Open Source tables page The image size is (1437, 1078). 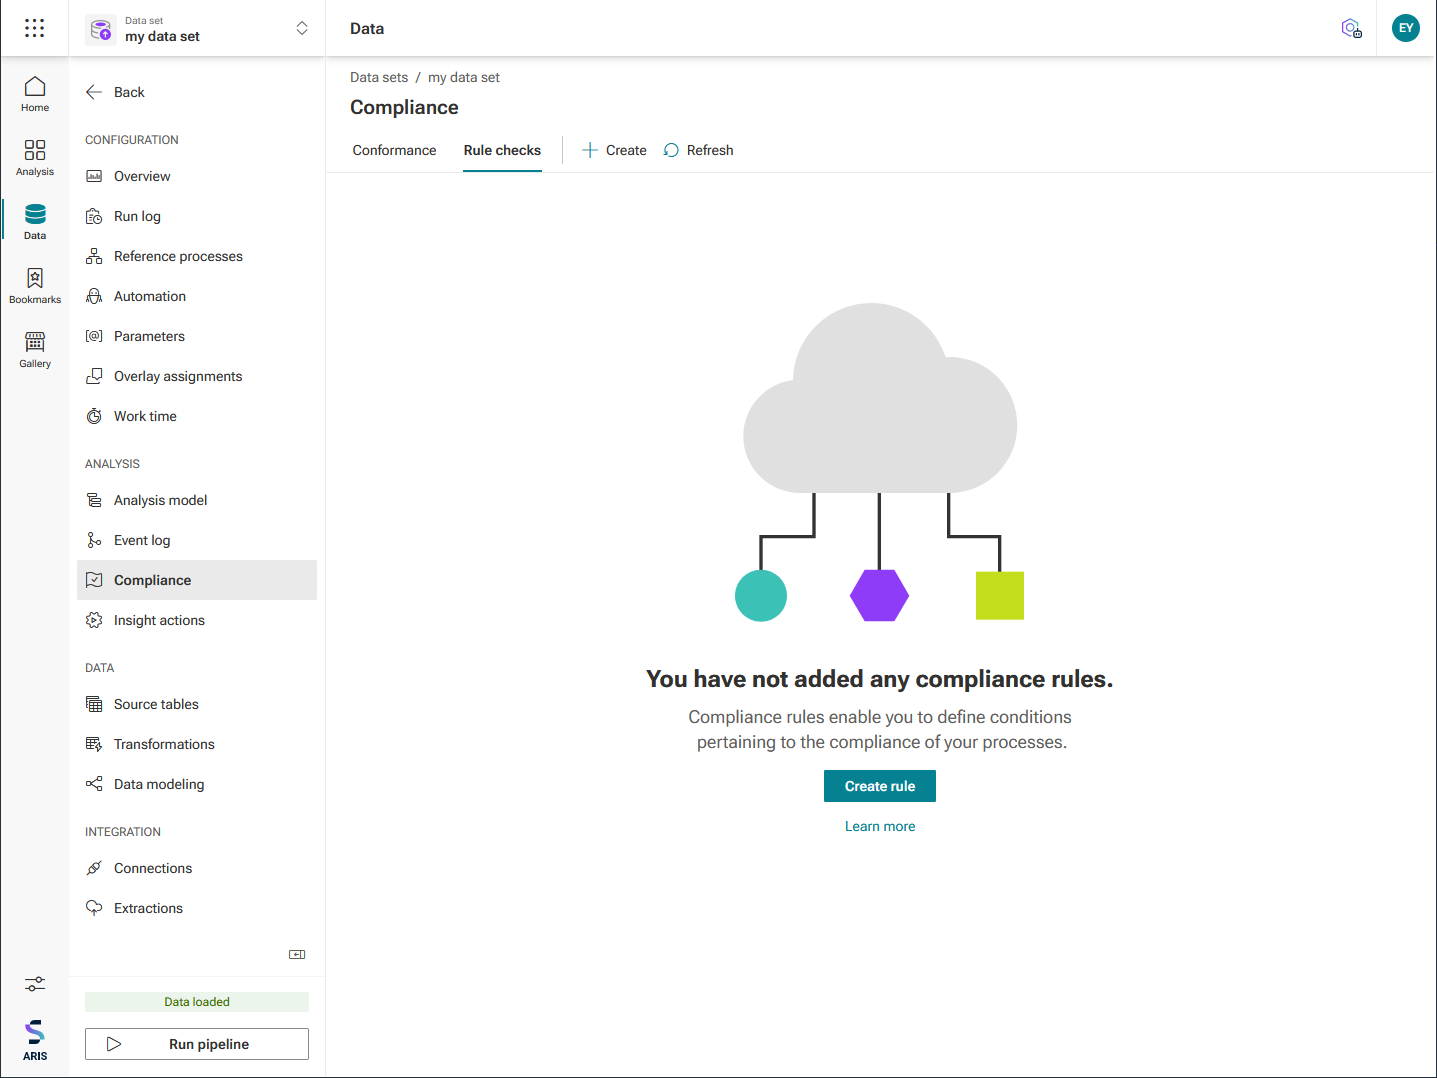click(x=197, y=704)
